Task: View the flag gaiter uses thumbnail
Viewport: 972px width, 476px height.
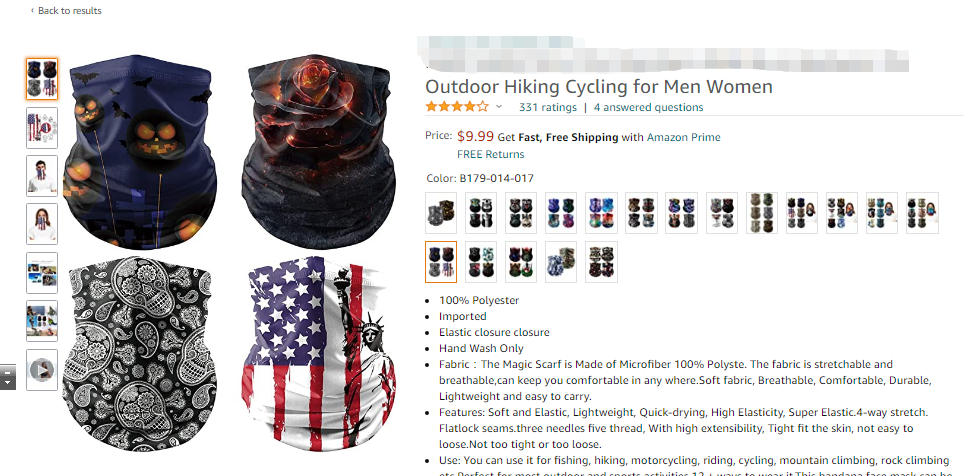Action: 42,128
